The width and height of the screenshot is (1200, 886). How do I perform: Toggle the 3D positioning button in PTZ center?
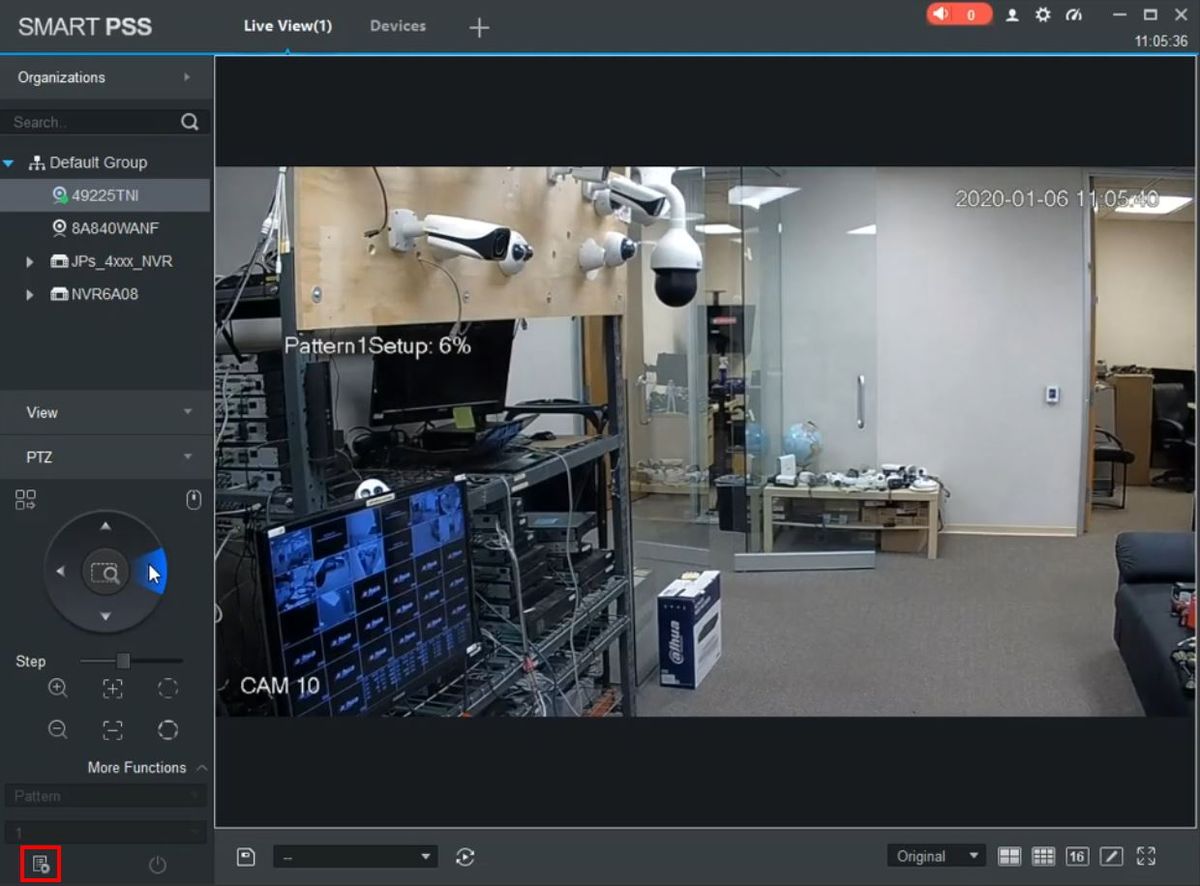coord(105,573)
